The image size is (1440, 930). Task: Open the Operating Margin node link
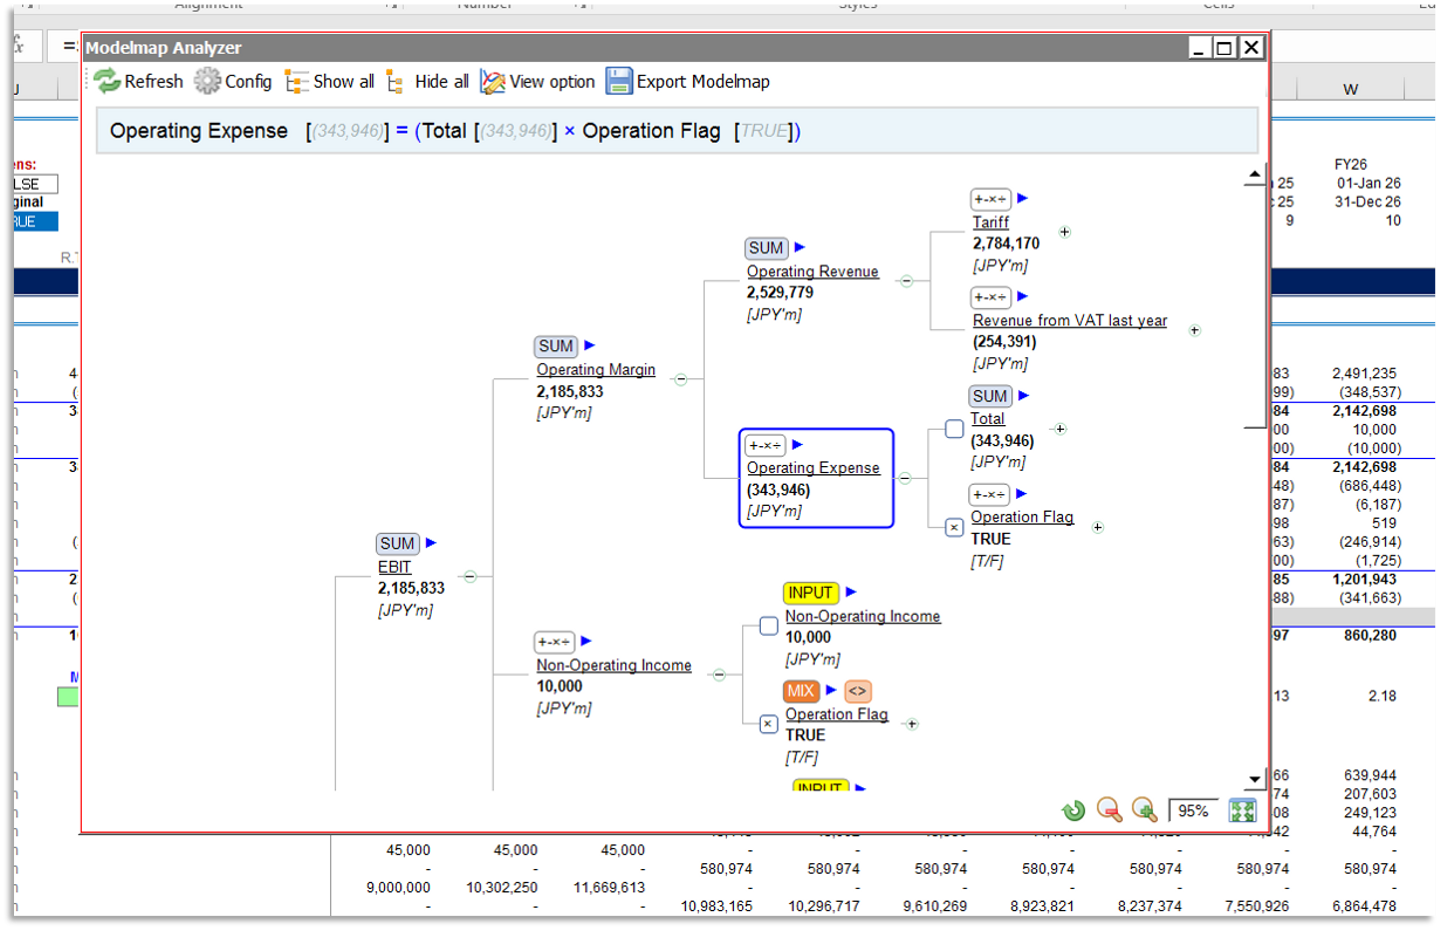[595, 370]
